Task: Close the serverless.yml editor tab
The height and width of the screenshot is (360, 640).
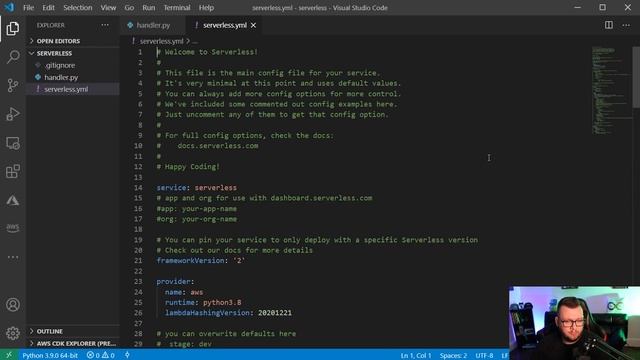Action: pyautogui.click(x=253, y=25)
